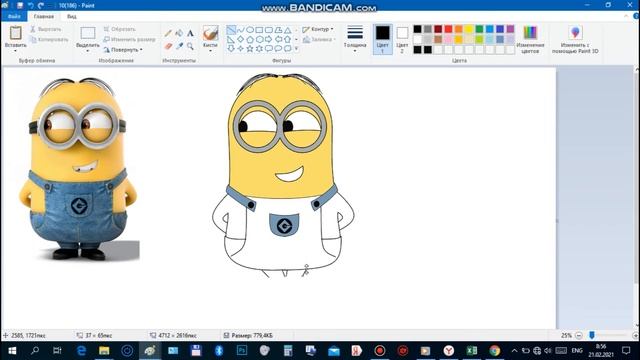640x360 pixels.
Task: Click the Копировать copy button
Action: point(49,40)
